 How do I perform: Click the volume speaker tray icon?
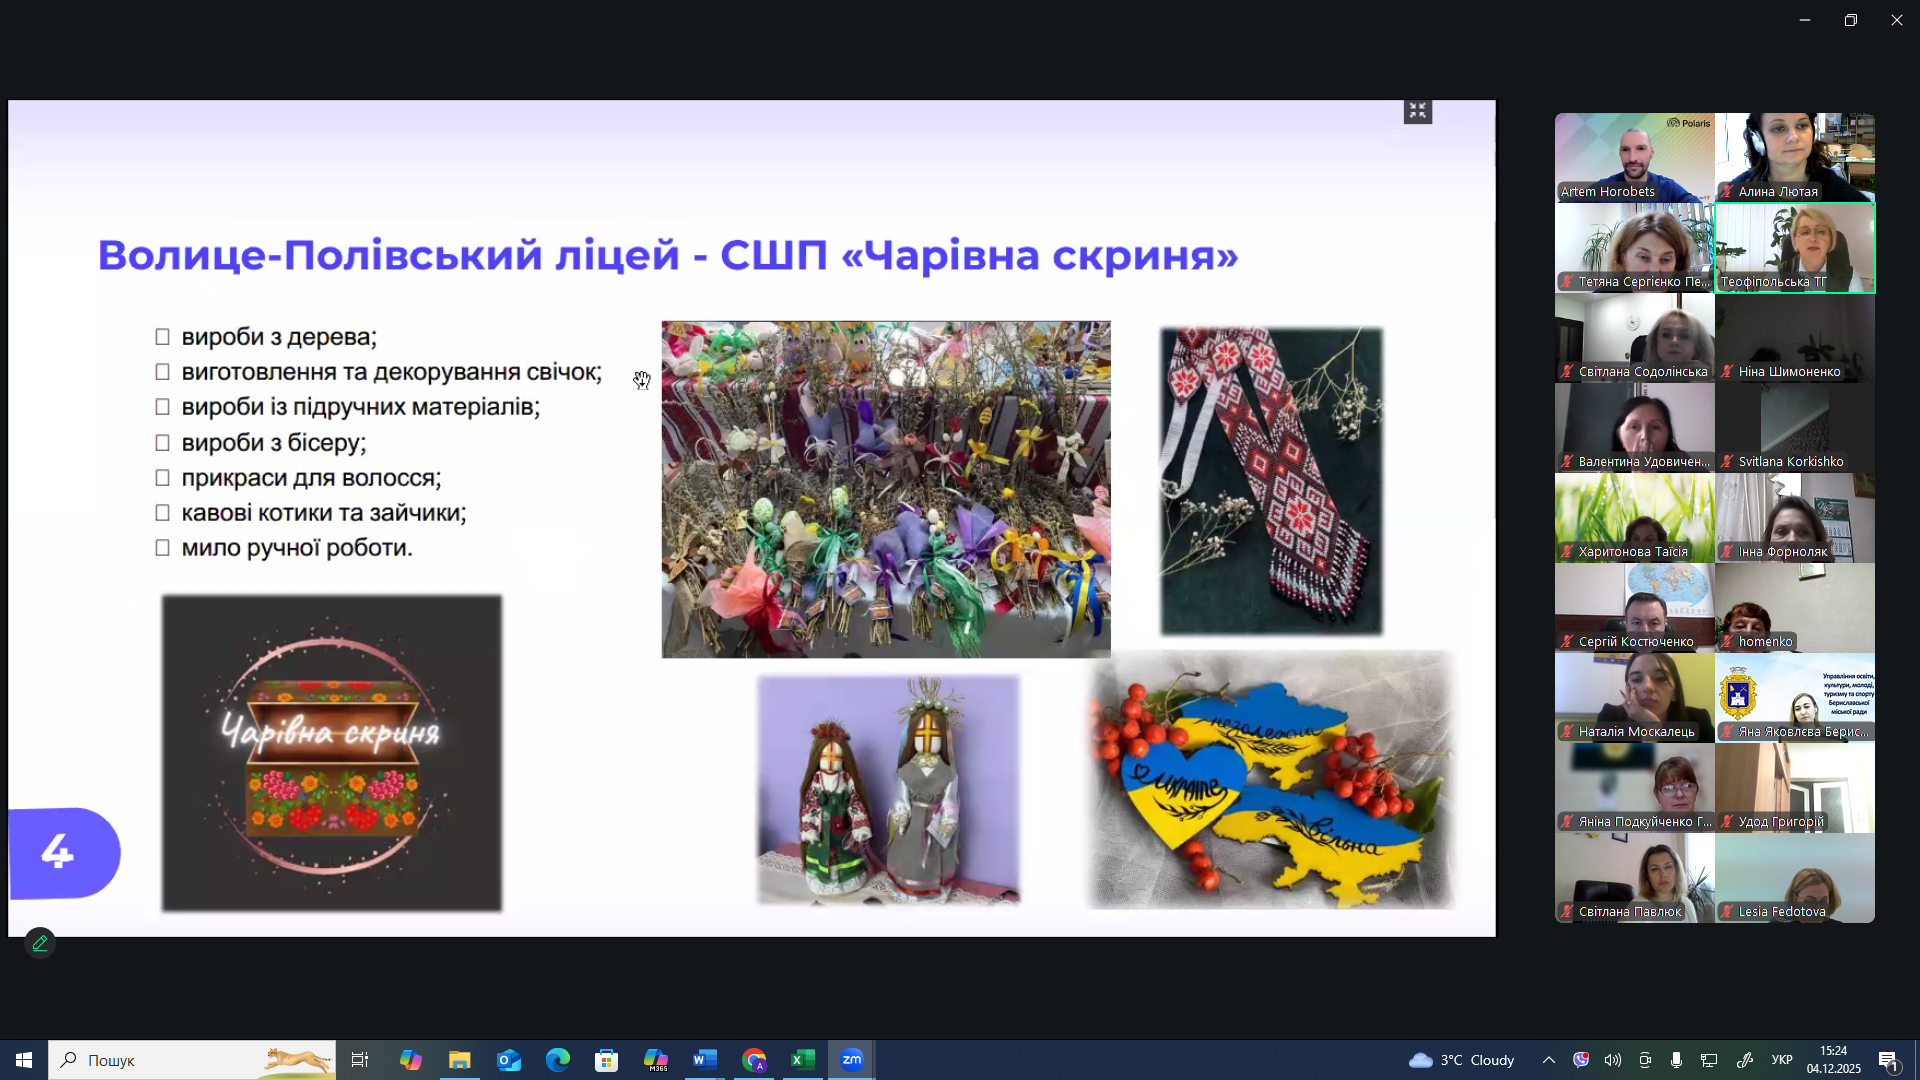click(x=1613, y=1060)
